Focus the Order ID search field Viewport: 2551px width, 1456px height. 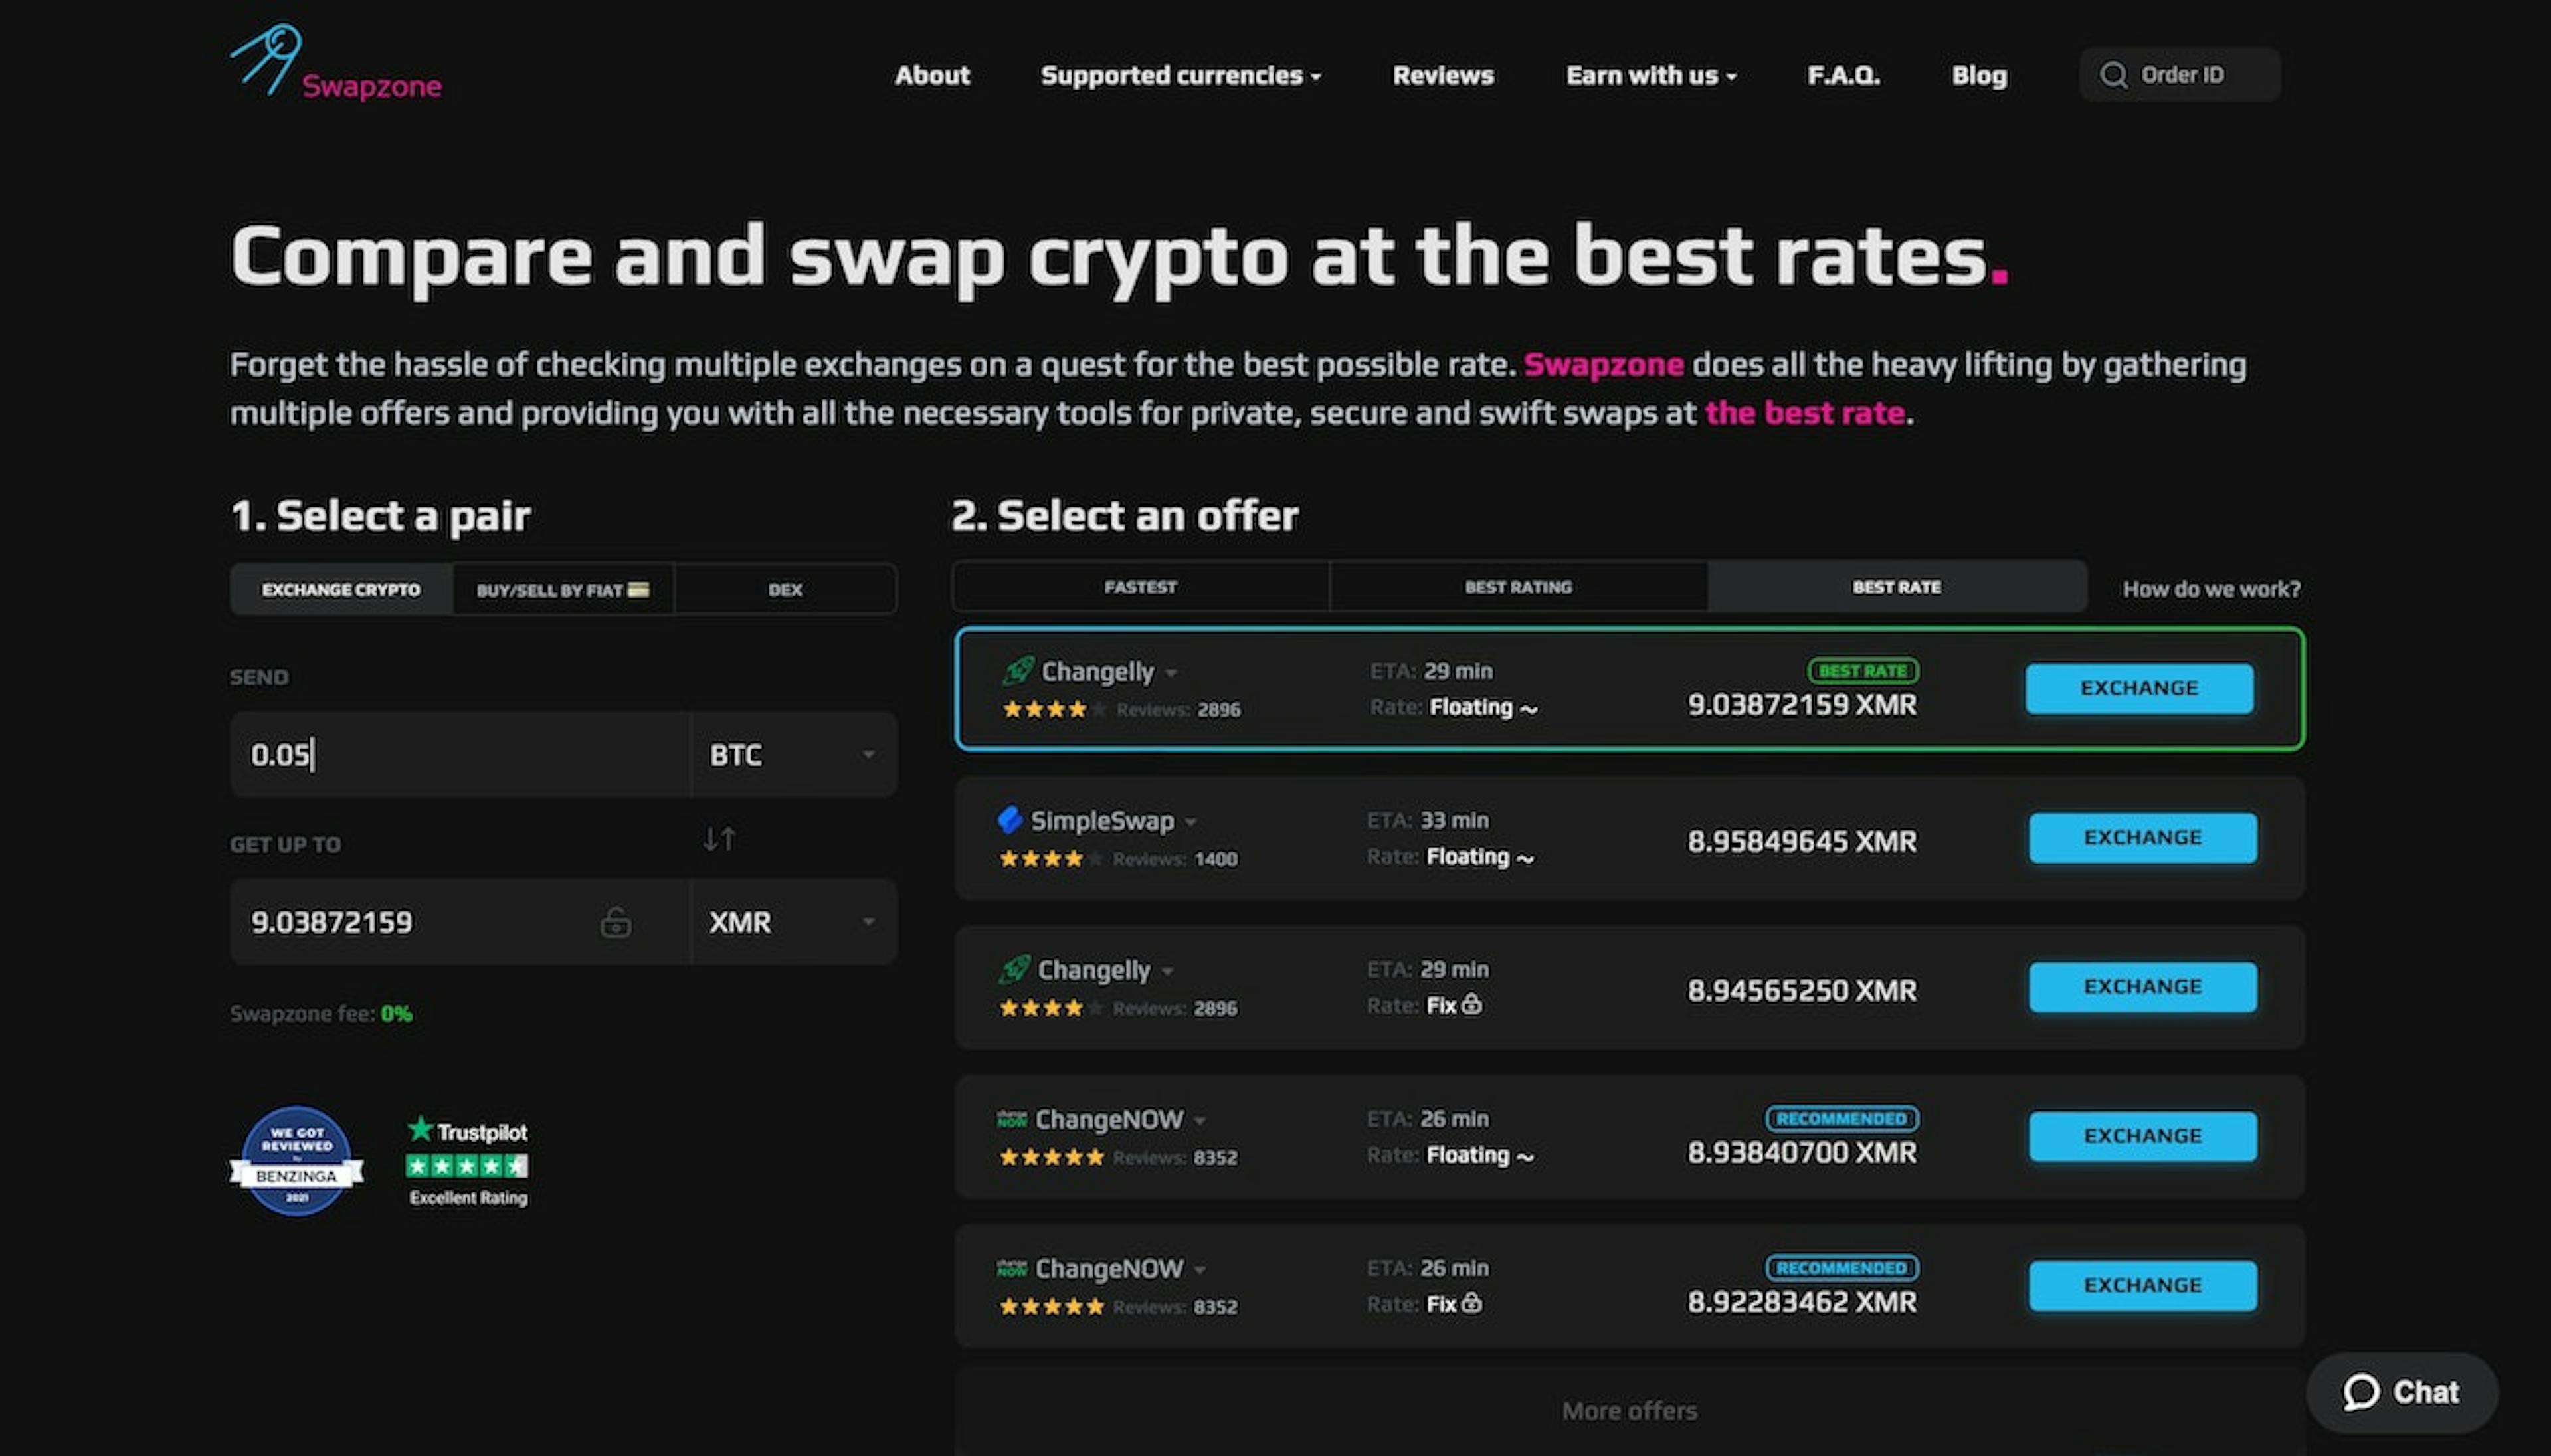(x=2180, y=75)
